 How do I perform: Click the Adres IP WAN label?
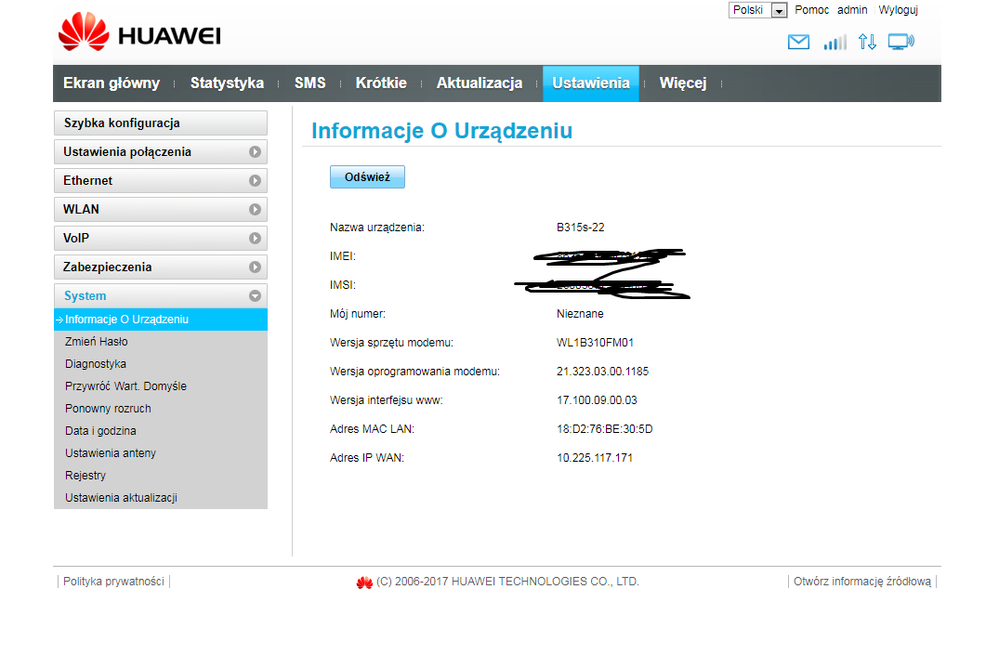pyautogui.click(x=367, y=458)
